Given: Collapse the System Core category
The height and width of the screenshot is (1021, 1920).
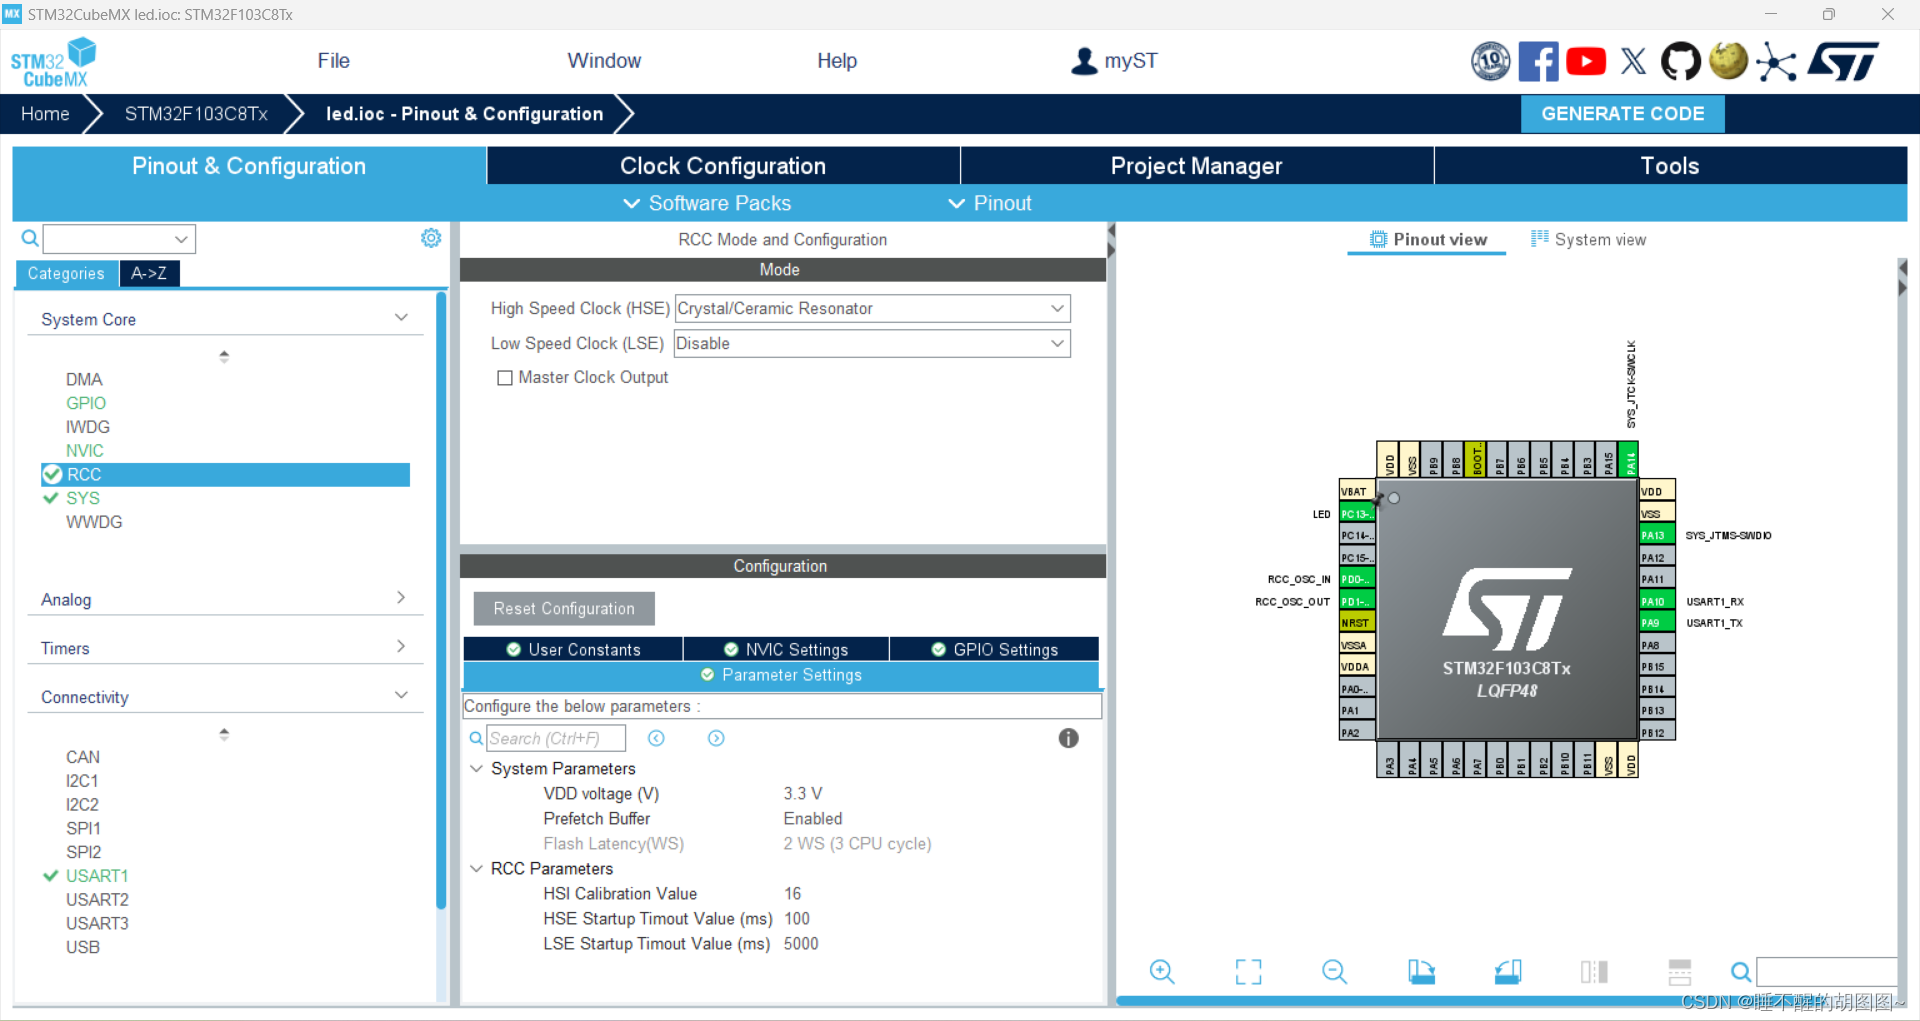Looking at the screenshot, I should 401,318.
